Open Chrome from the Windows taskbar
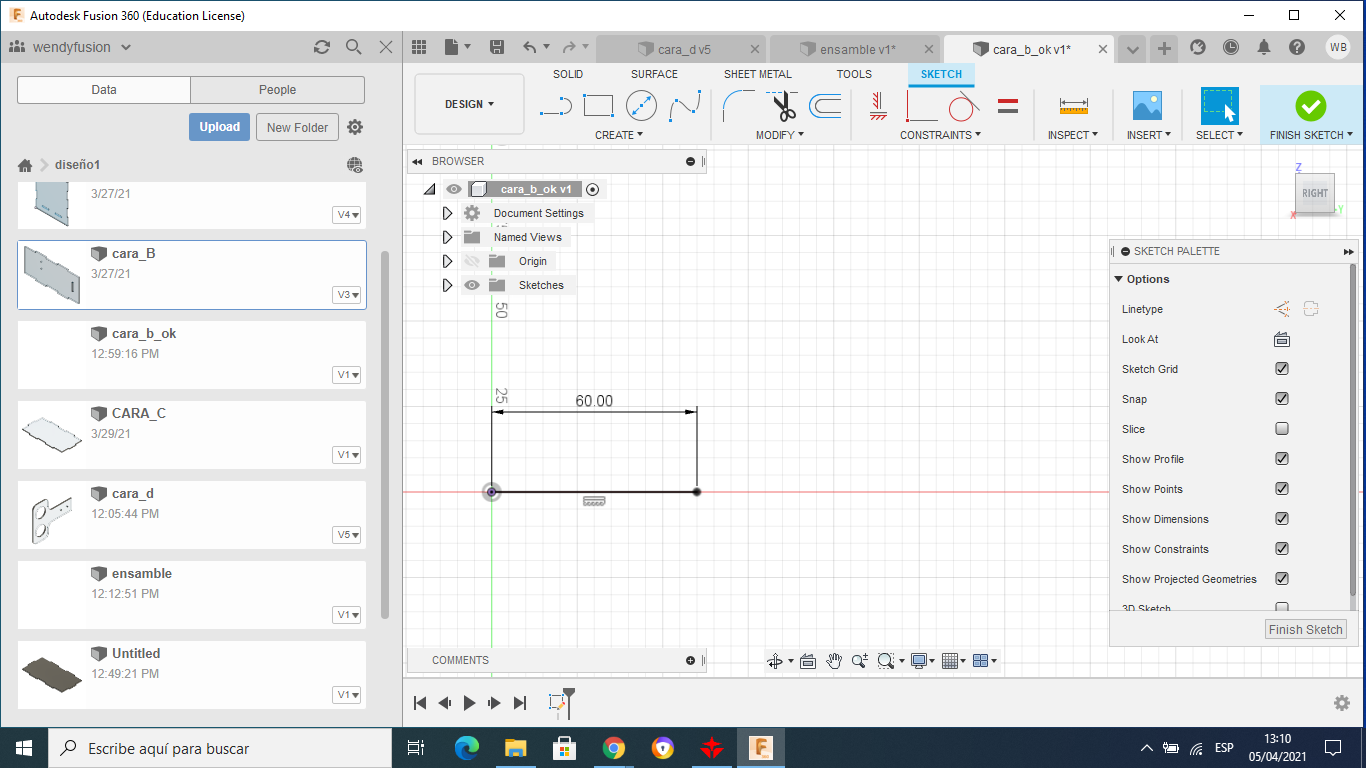The height and width of the screenshot is (768, 1366). coord(613,748)
